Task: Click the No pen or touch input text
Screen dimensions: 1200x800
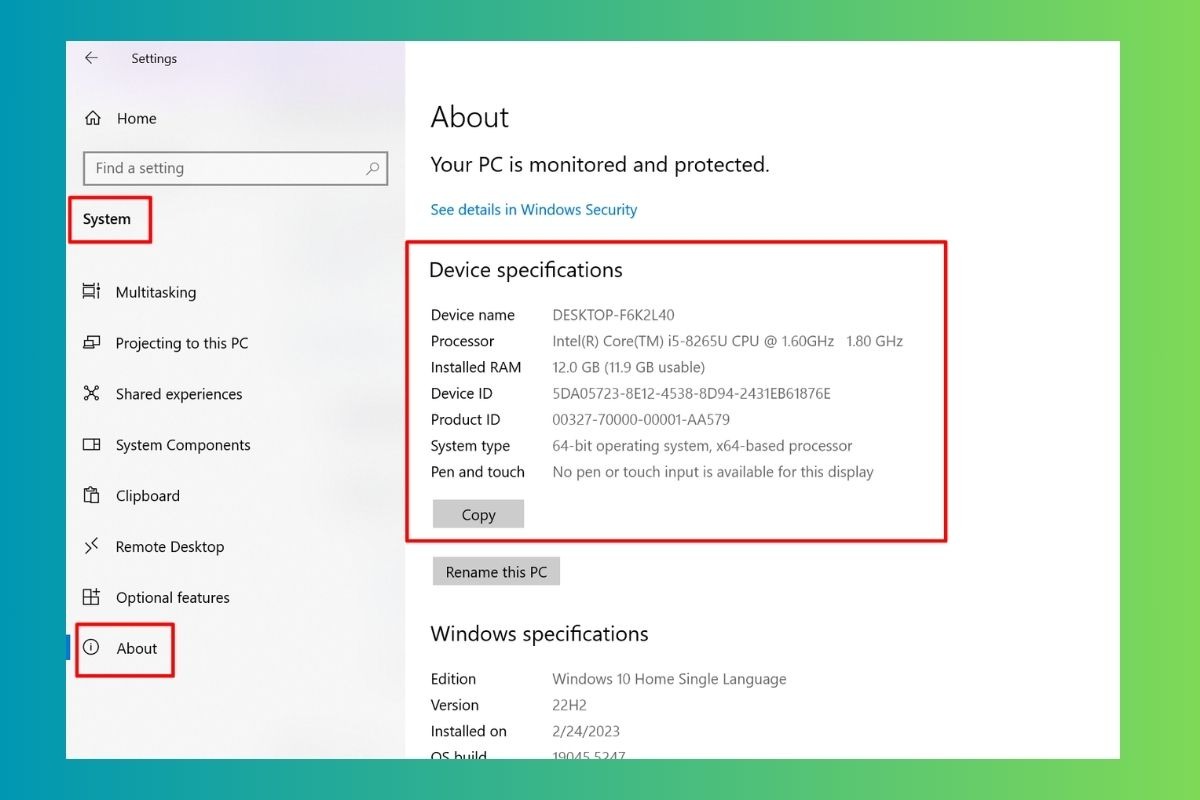Action: point(713,472)
